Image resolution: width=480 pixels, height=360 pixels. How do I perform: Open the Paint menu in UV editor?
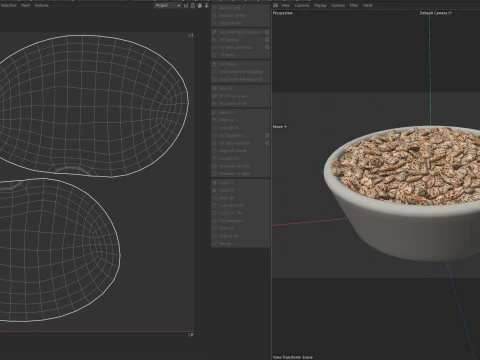point(25,5)
